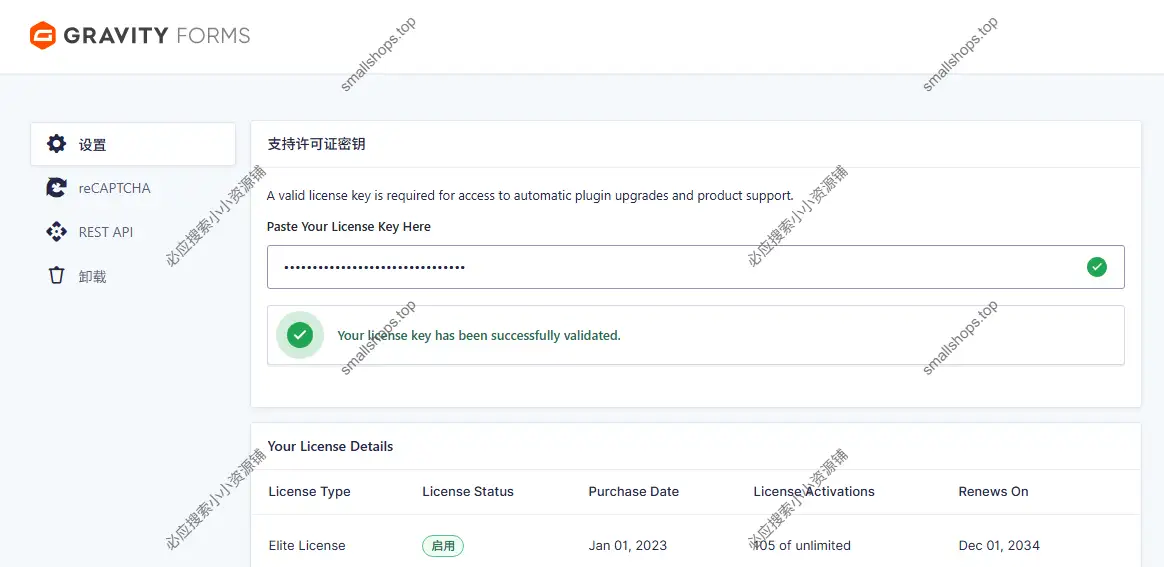Click the settings gear icon in sidebar
Screen dimensions: 1164x567
coord(57,144)
